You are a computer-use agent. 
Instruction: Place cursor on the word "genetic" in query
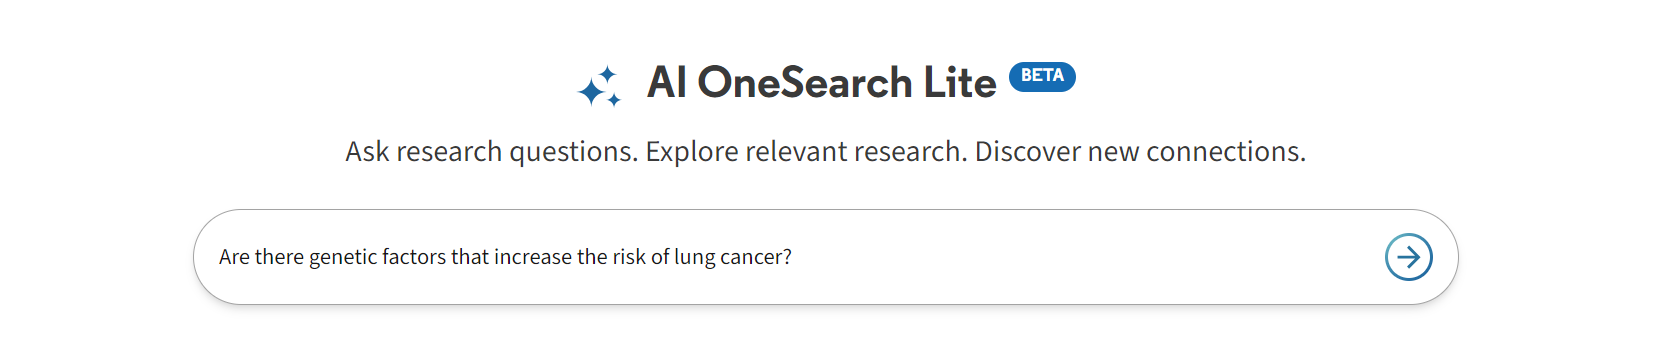tap(343, 257)
